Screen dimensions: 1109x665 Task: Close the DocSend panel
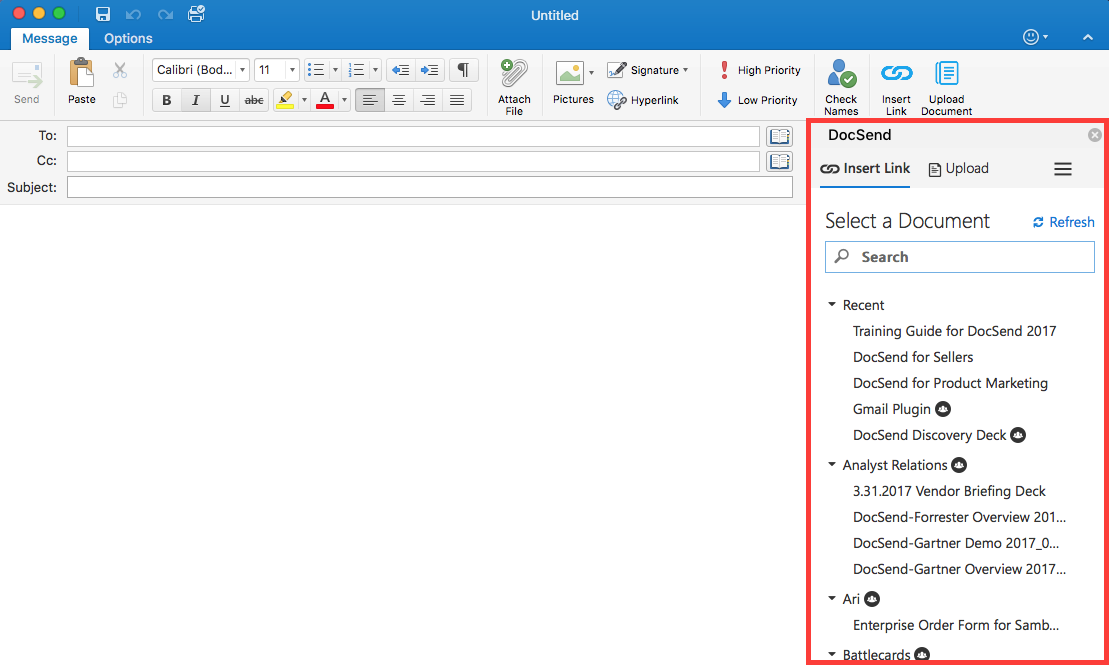coord(1094,135)
